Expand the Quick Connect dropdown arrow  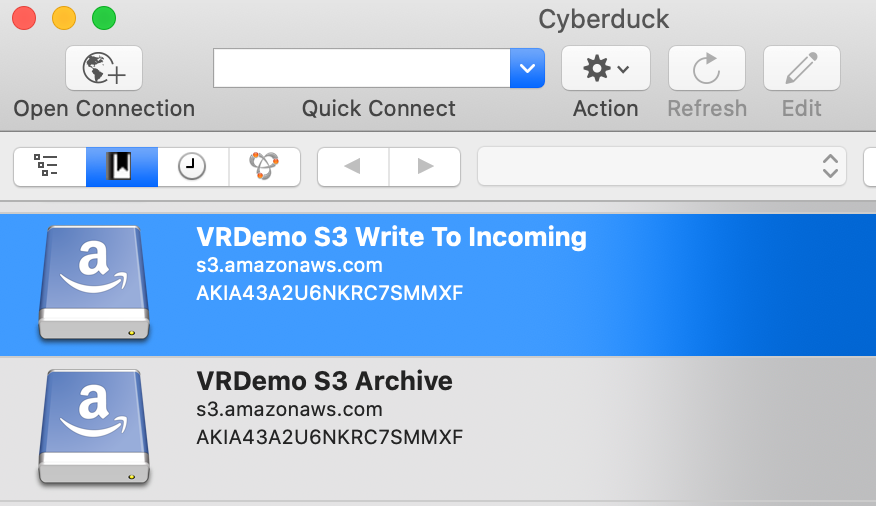pyautogui.click(x=527, y=68)
